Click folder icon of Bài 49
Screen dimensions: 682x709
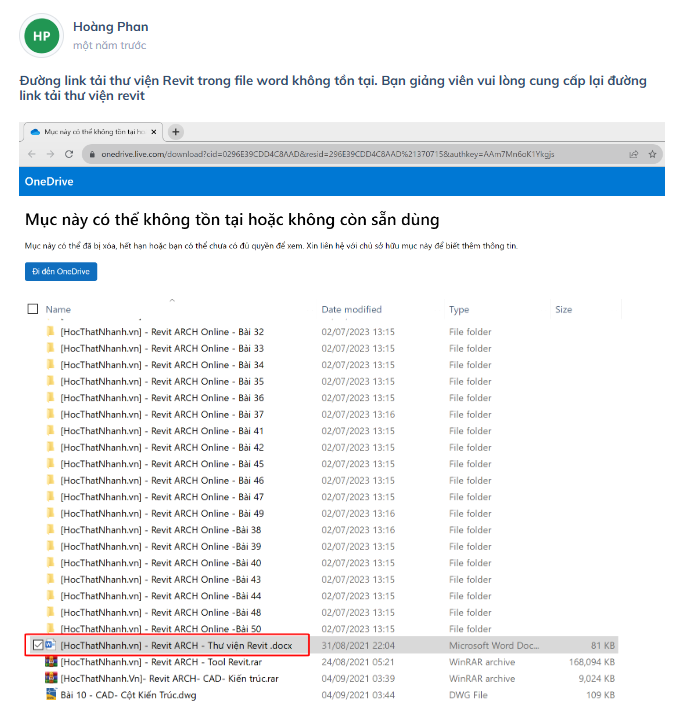(51, 513)
